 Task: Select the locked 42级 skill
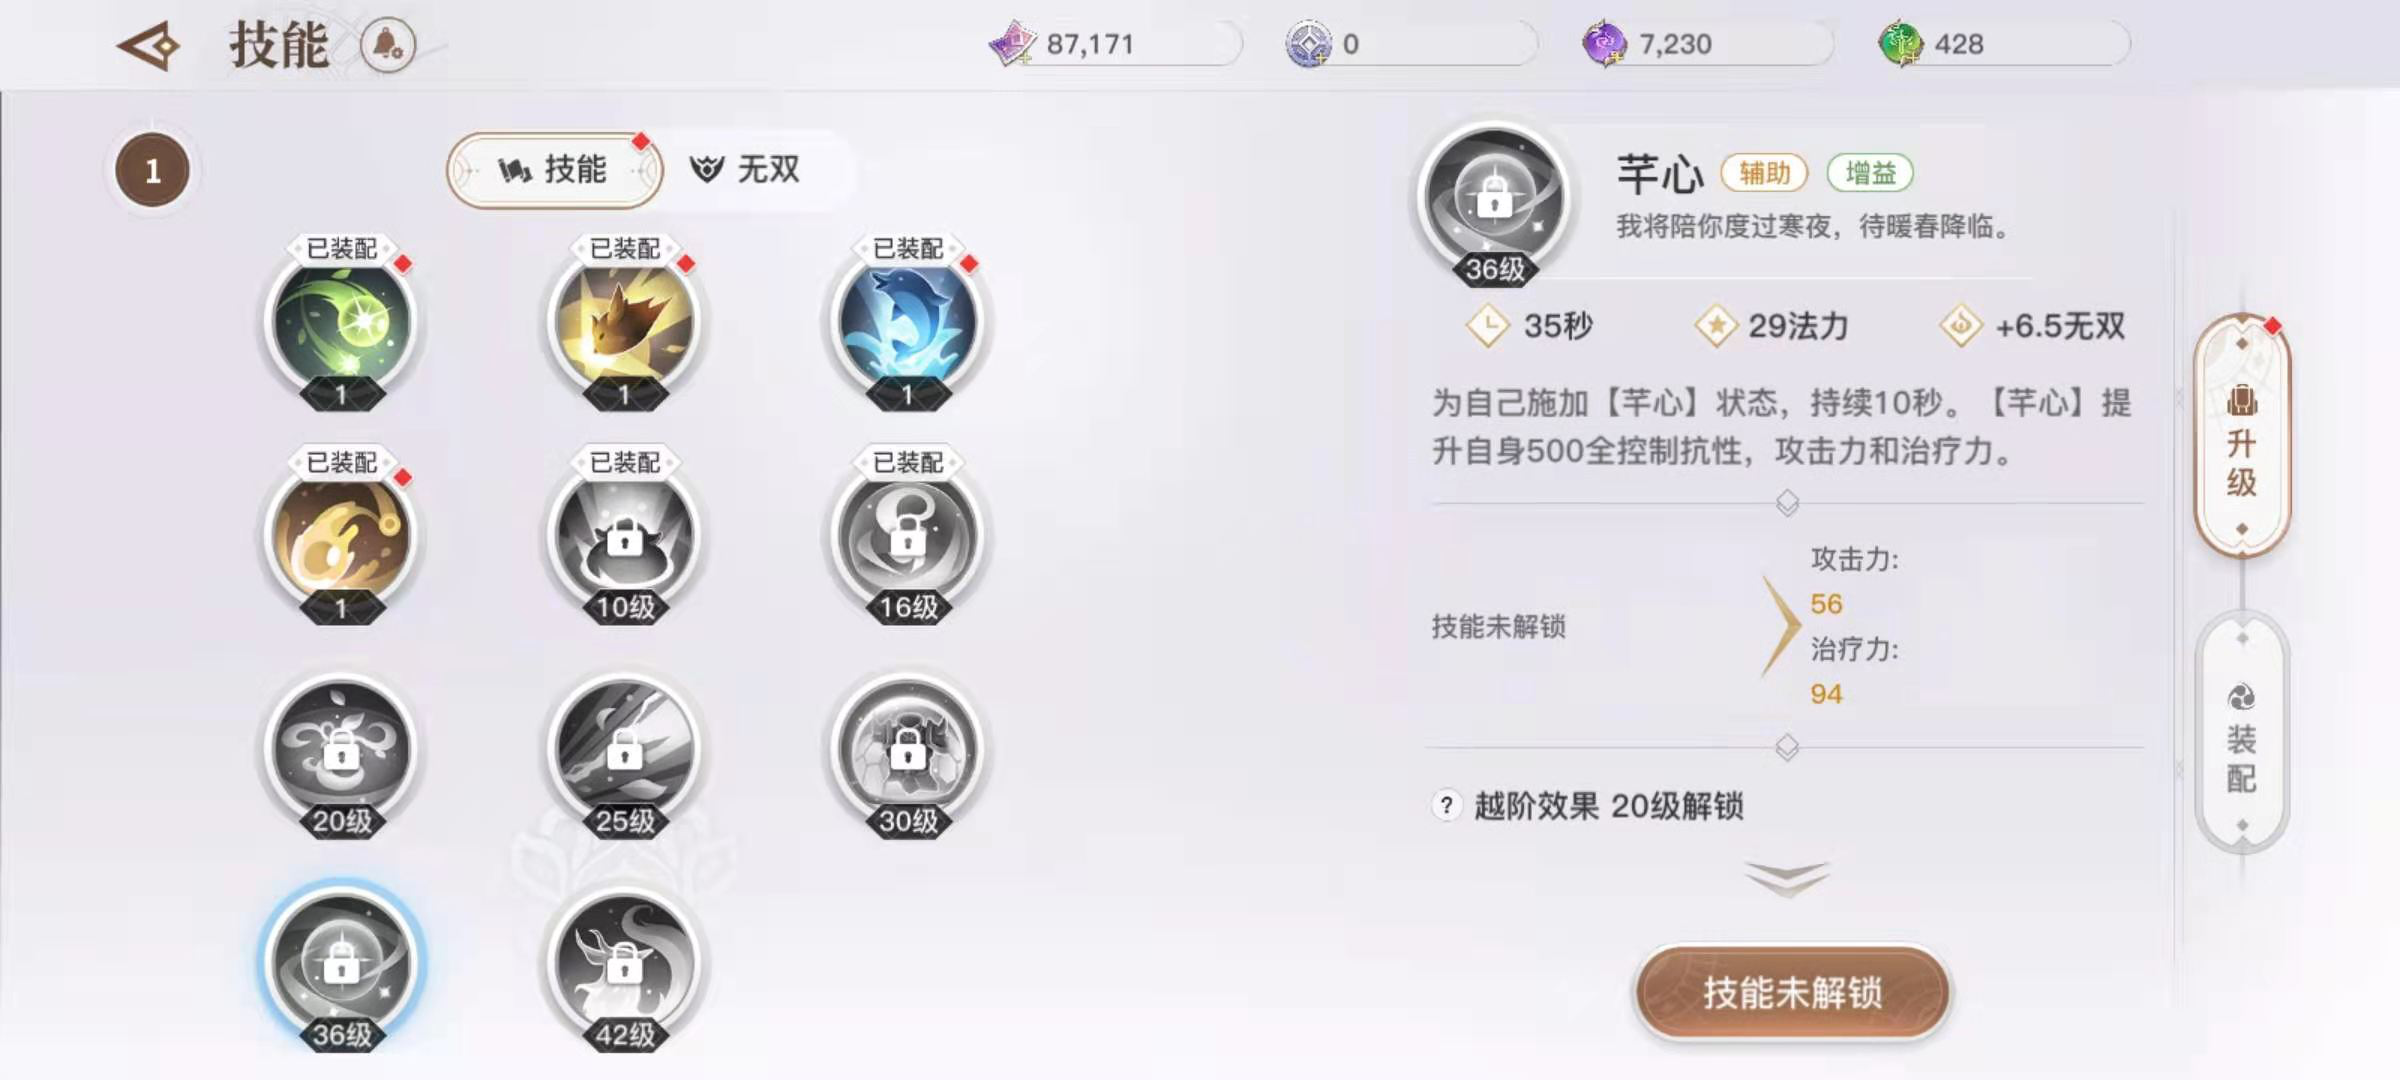pos(624,964)
